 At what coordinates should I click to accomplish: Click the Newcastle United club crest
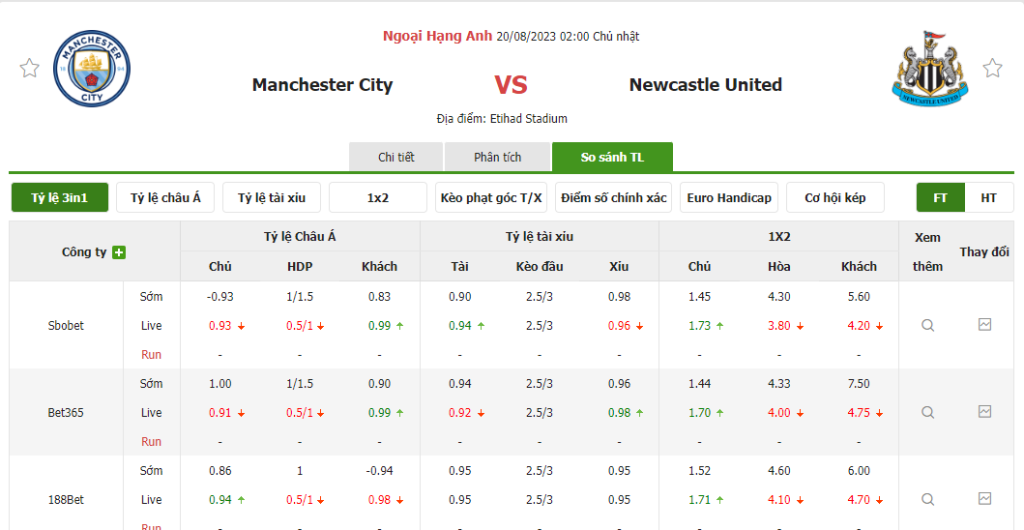929,68
